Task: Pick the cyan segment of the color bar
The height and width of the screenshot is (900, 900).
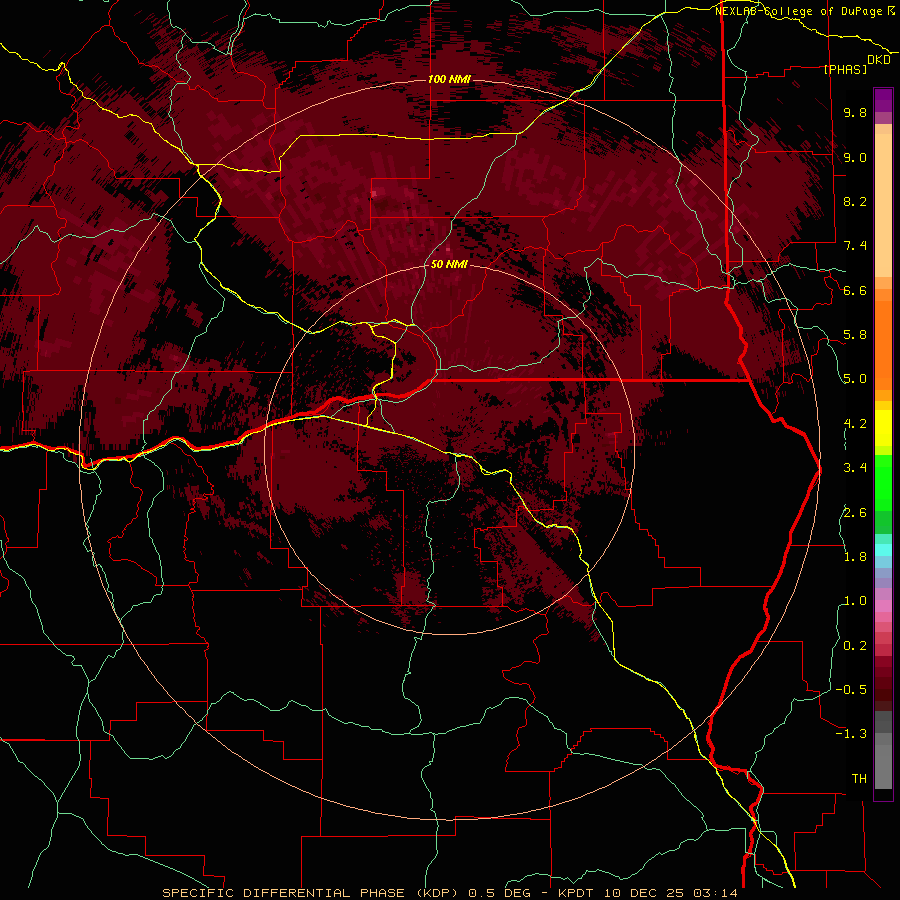Action: pos(883,549)
